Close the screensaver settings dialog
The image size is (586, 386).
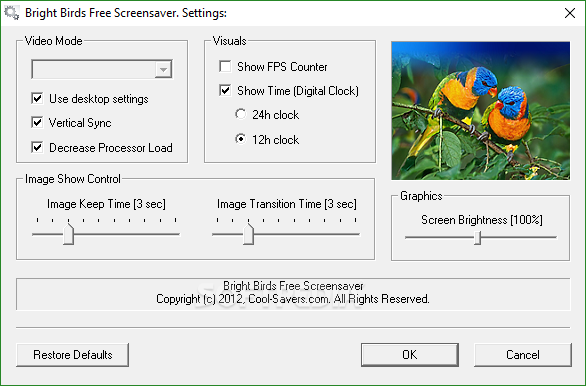(x=570, y=13)
